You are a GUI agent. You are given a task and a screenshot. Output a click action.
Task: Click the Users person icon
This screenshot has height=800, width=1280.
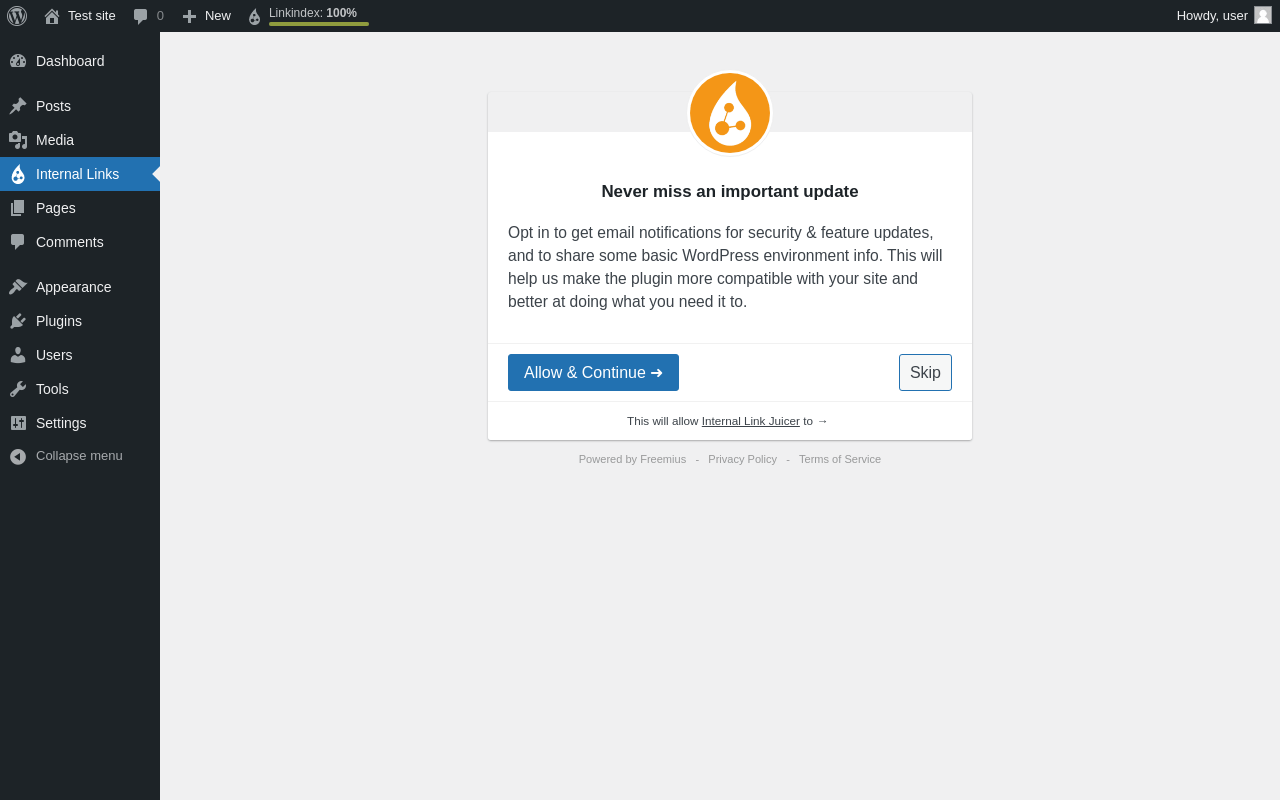pos(18,355)
